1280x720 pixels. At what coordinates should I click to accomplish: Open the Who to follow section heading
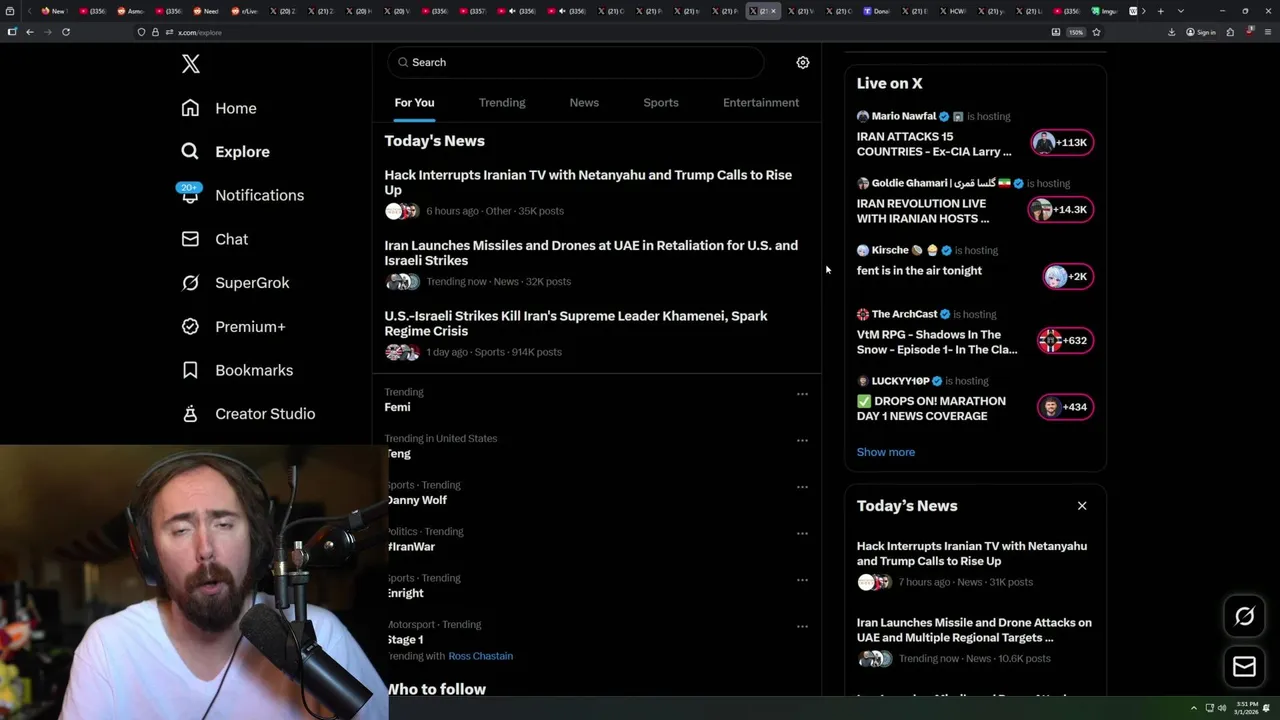pyautogui.click(x=436, y=689)
